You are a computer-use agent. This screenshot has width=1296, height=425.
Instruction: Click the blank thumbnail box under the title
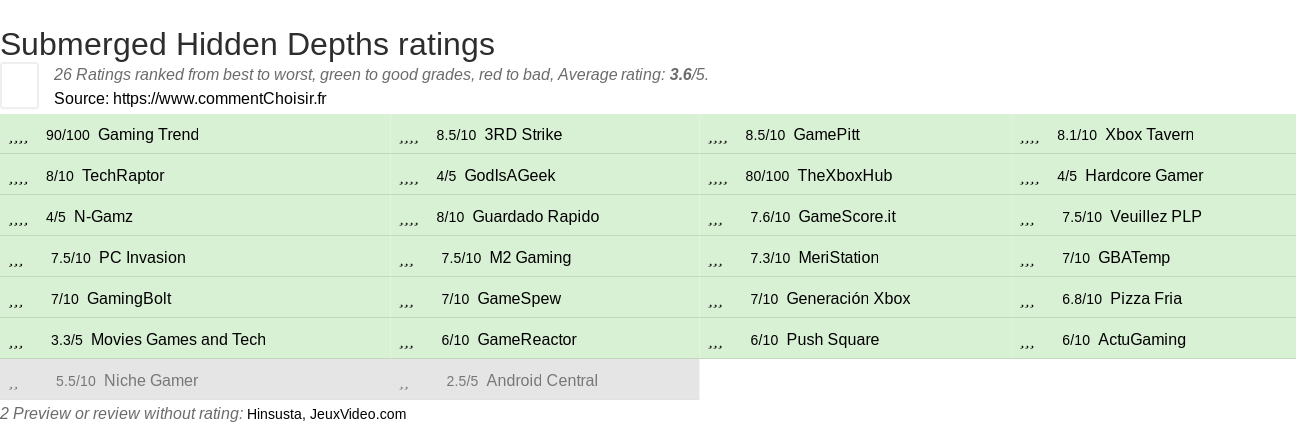(19, 85)
